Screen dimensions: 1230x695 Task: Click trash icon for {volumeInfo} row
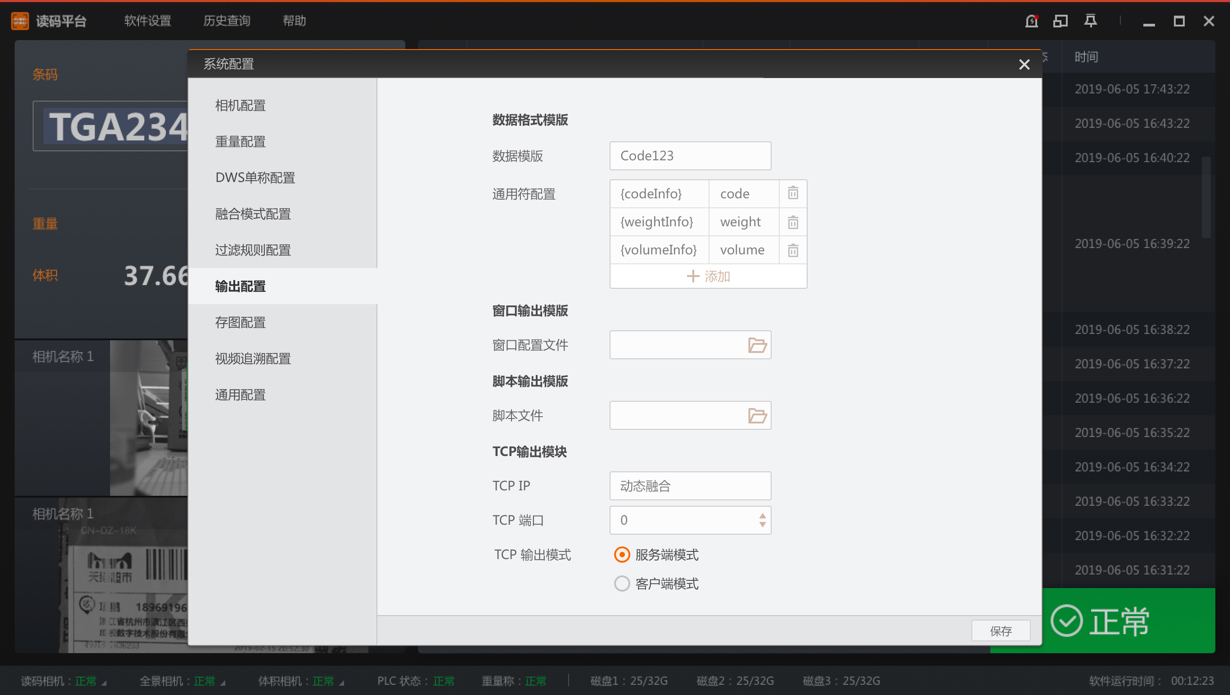792,250
